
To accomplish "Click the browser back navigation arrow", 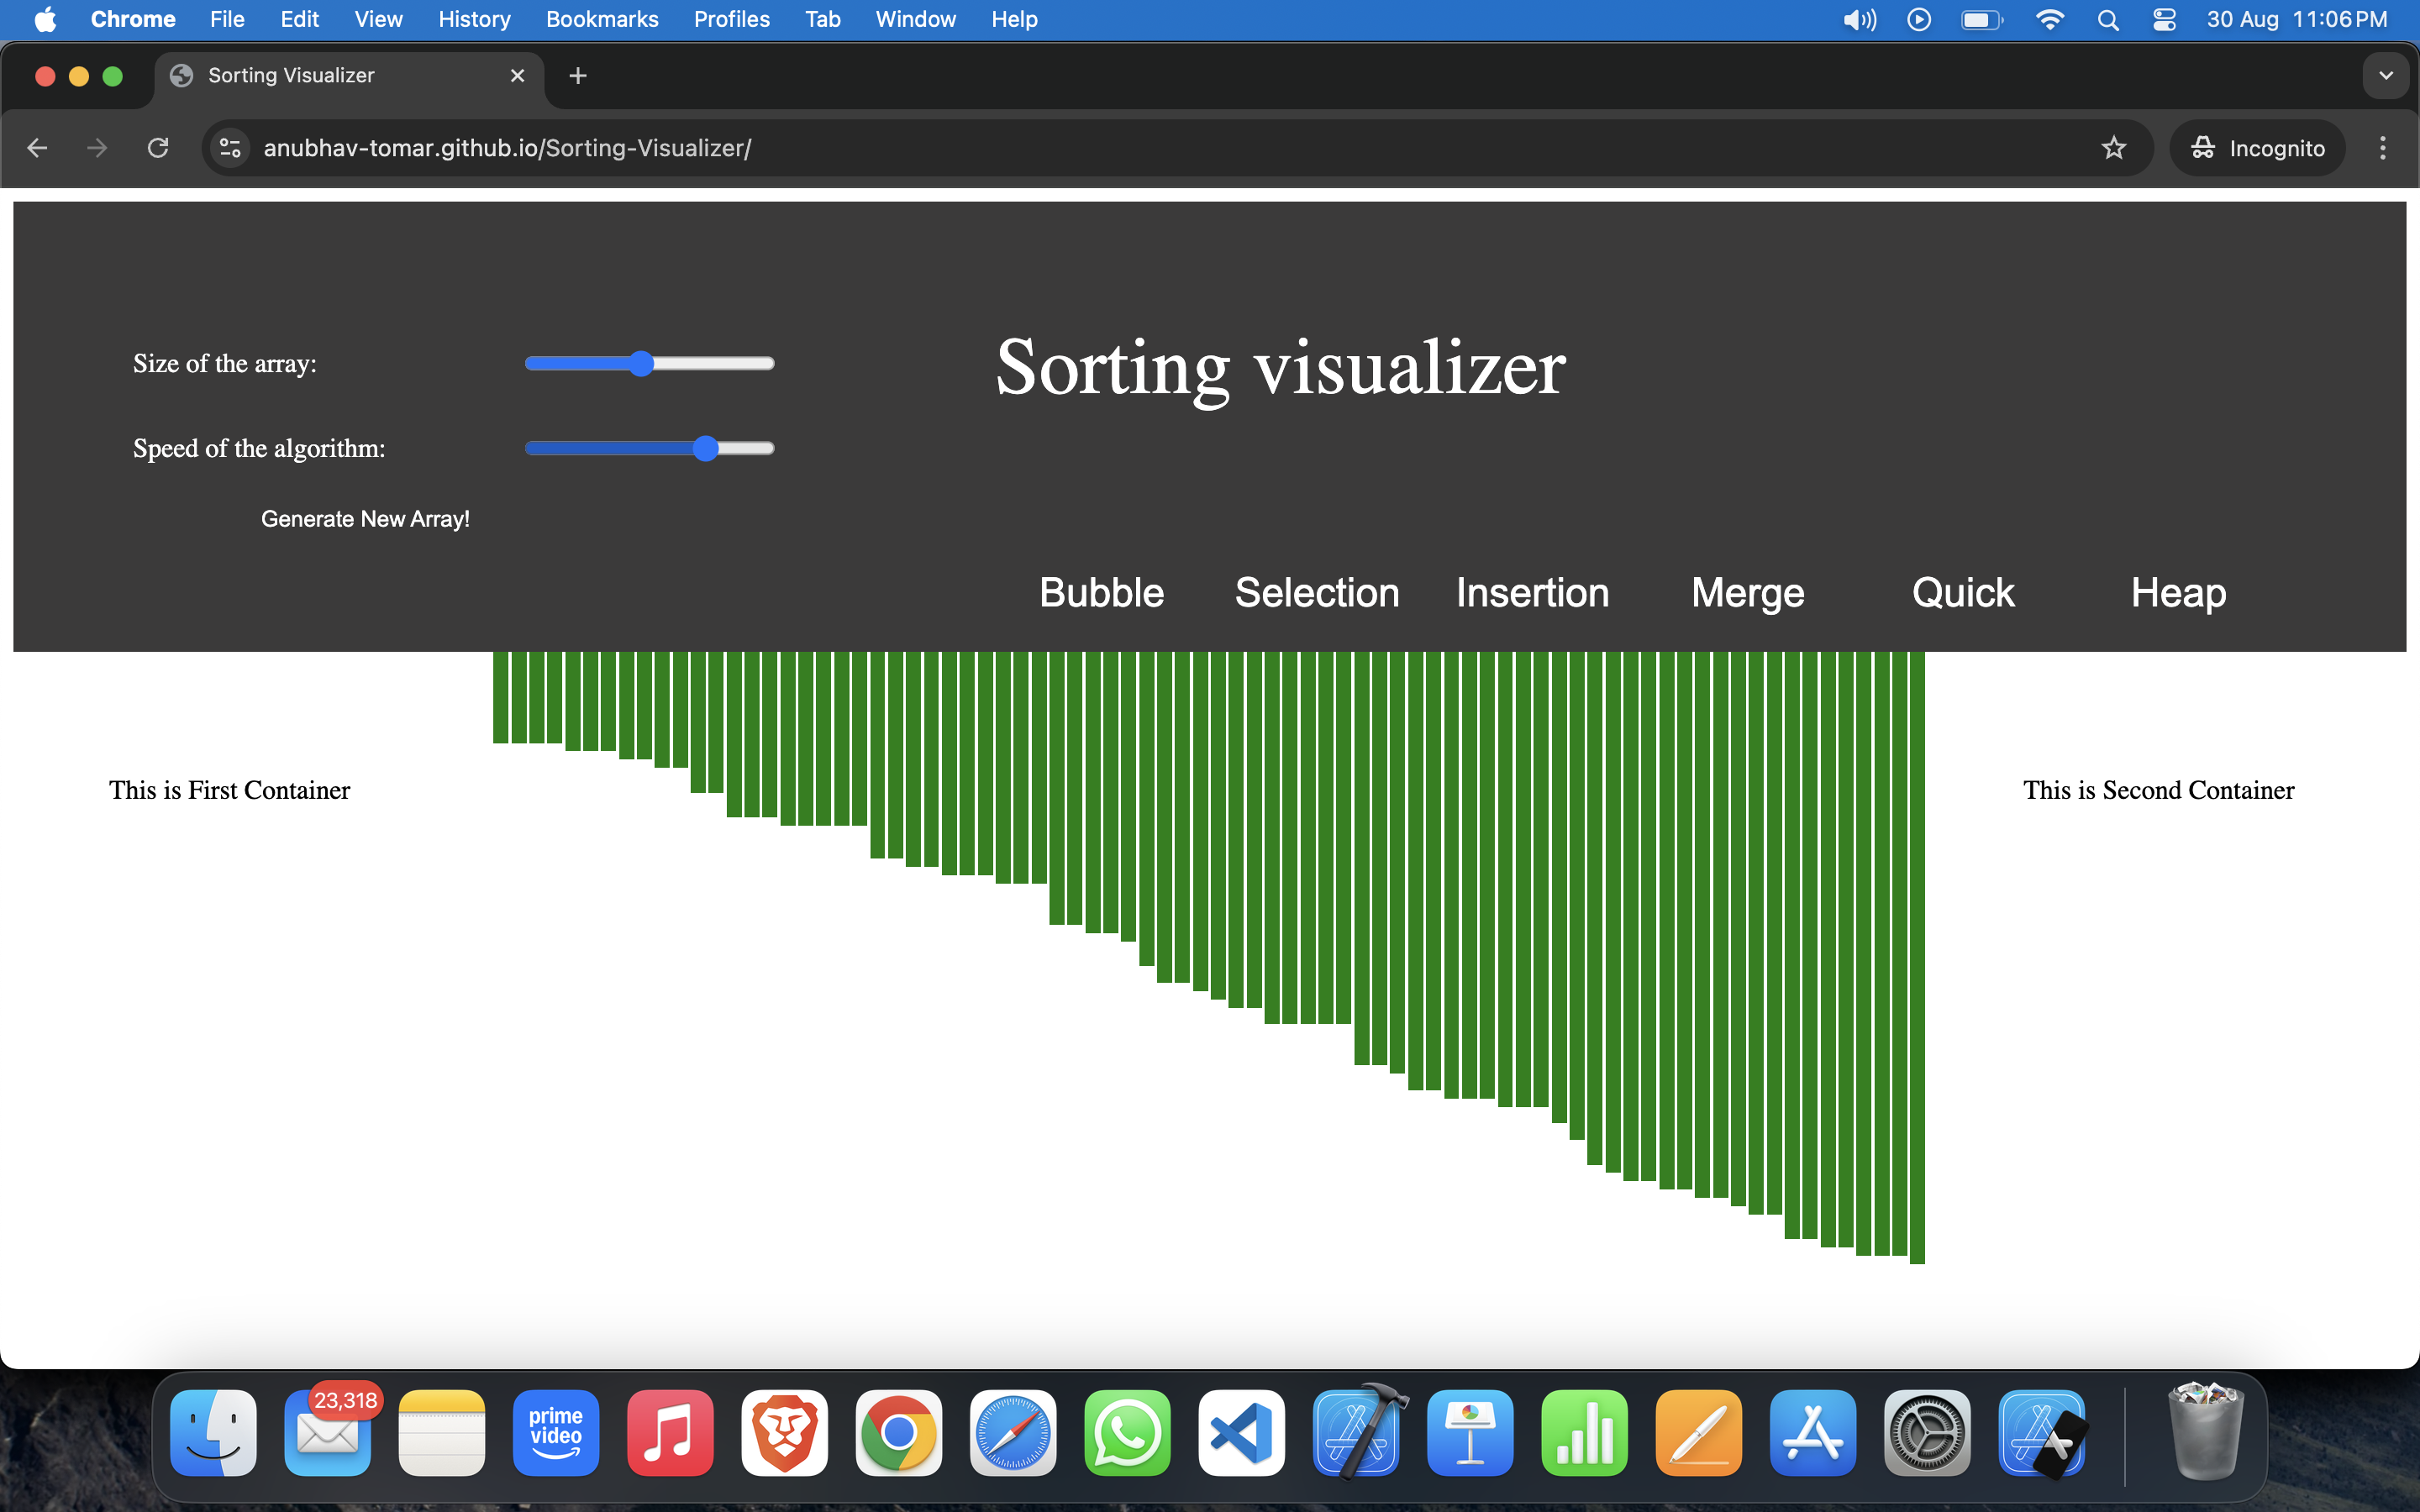I will coord(37,147).
